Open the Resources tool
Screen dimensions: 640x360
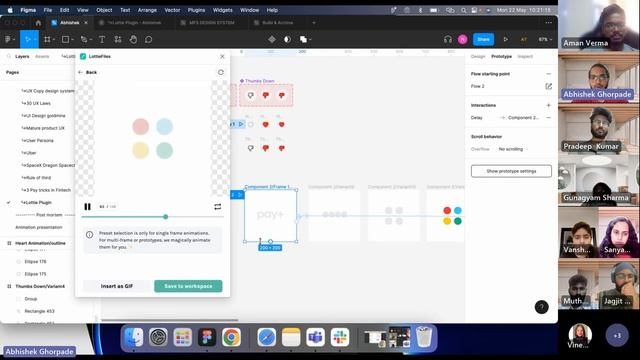118,40
